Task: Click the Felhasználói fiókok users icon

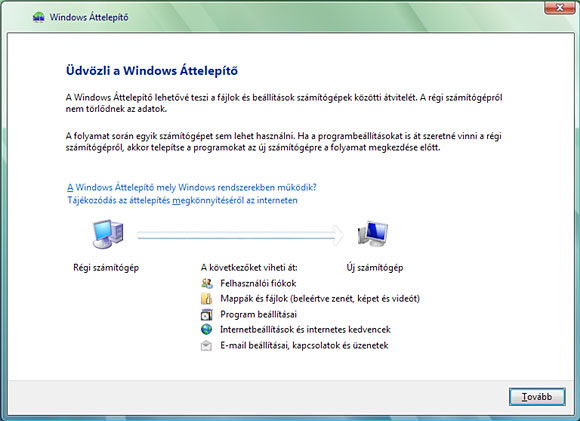Action: point(207,283)
